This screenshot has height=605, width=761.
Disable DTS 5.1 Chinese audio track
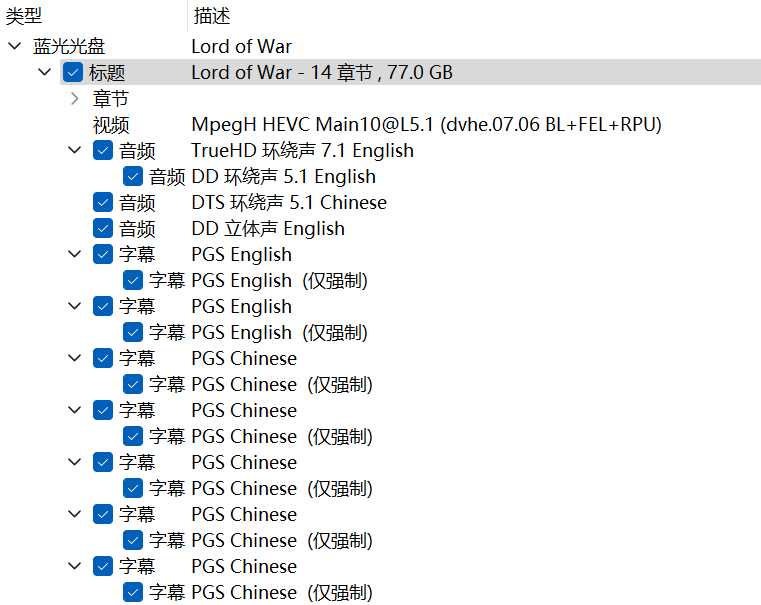point(103,202)
